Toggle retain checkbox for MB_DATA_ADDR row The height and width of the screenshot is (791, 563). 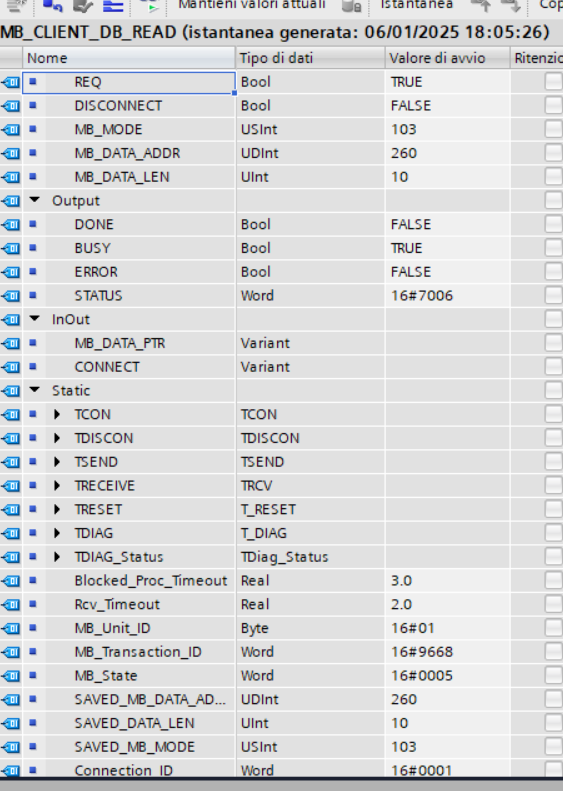[553, 153]
